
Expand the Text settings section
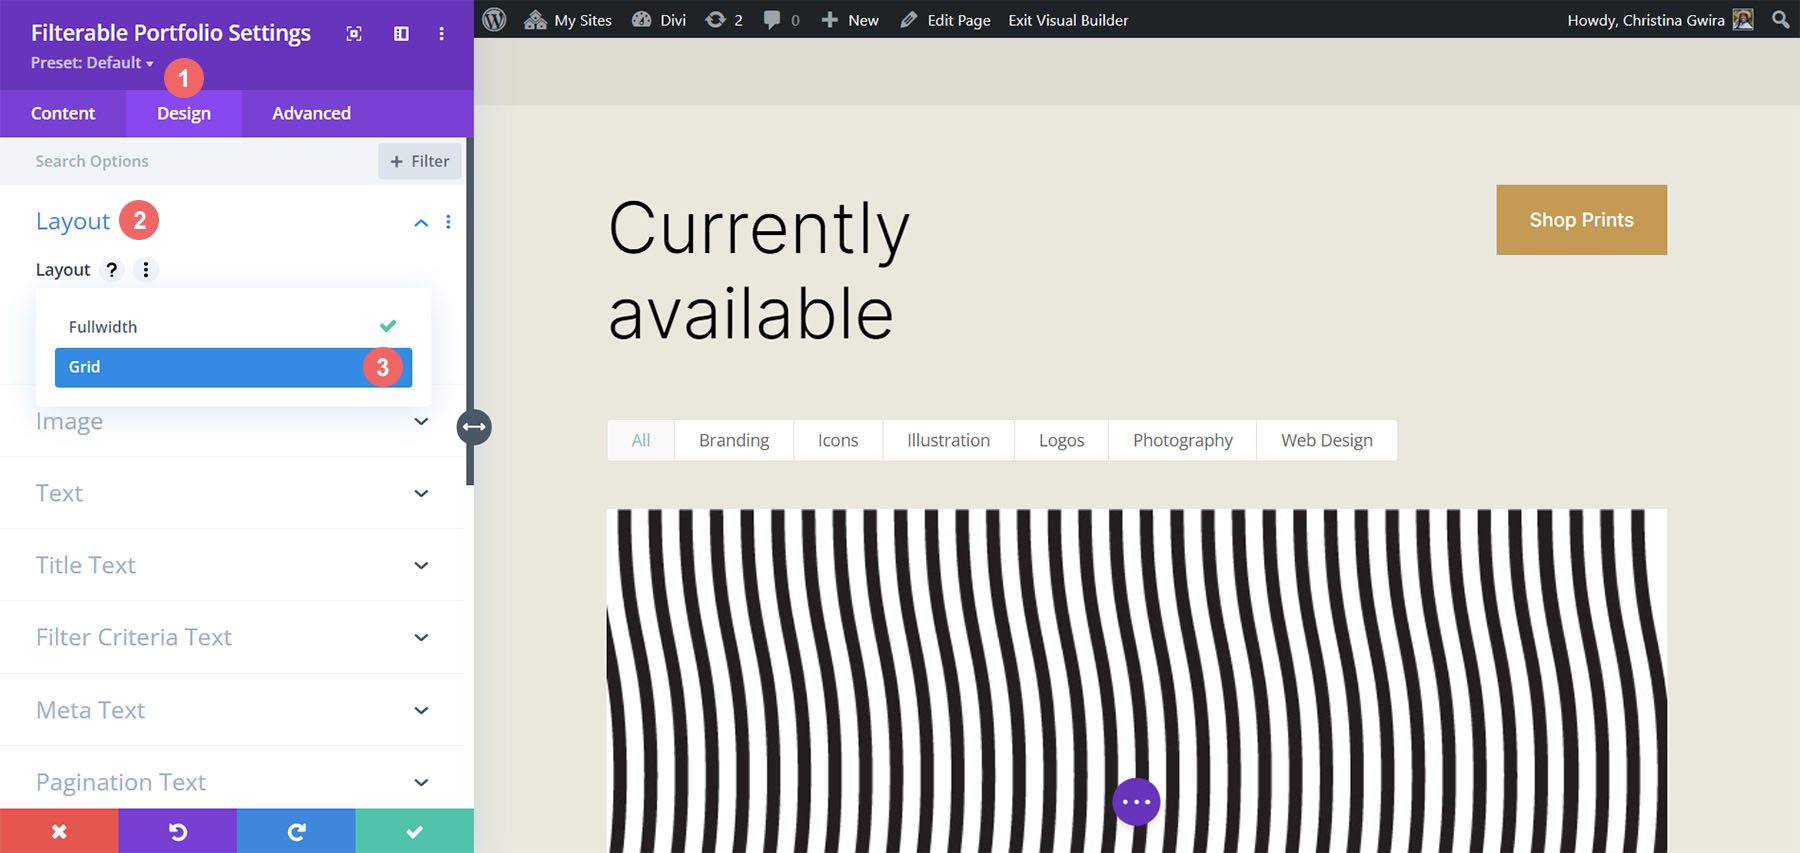coord(233,493)
